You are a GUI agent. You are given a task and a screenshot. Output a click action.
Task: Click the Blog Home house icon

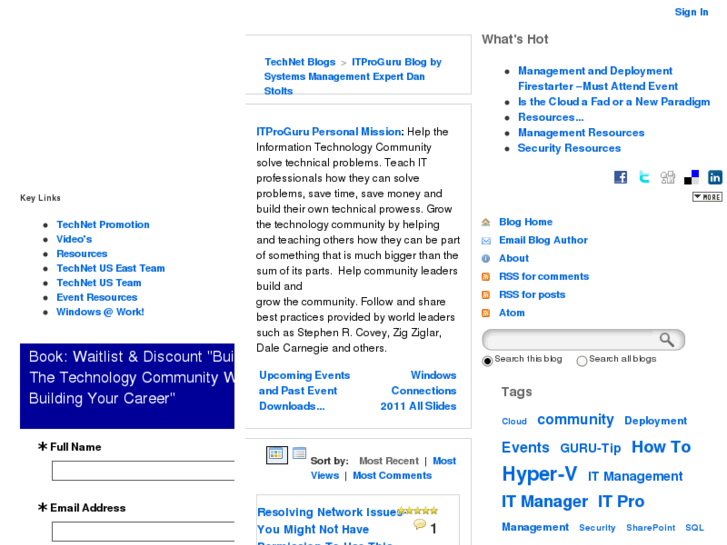(486, 222)
